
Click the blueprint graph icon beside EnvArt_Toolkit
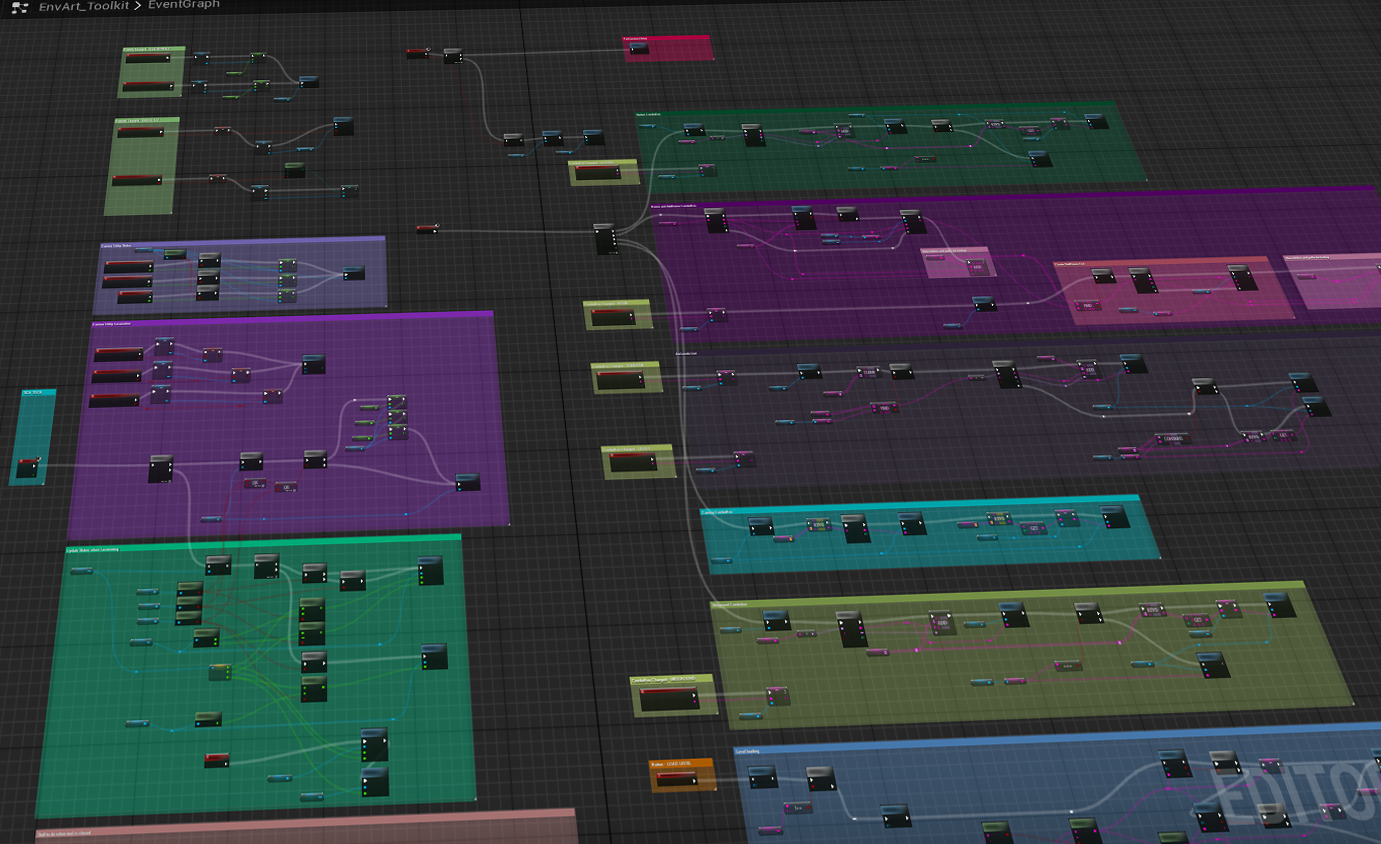pos(19,6)
